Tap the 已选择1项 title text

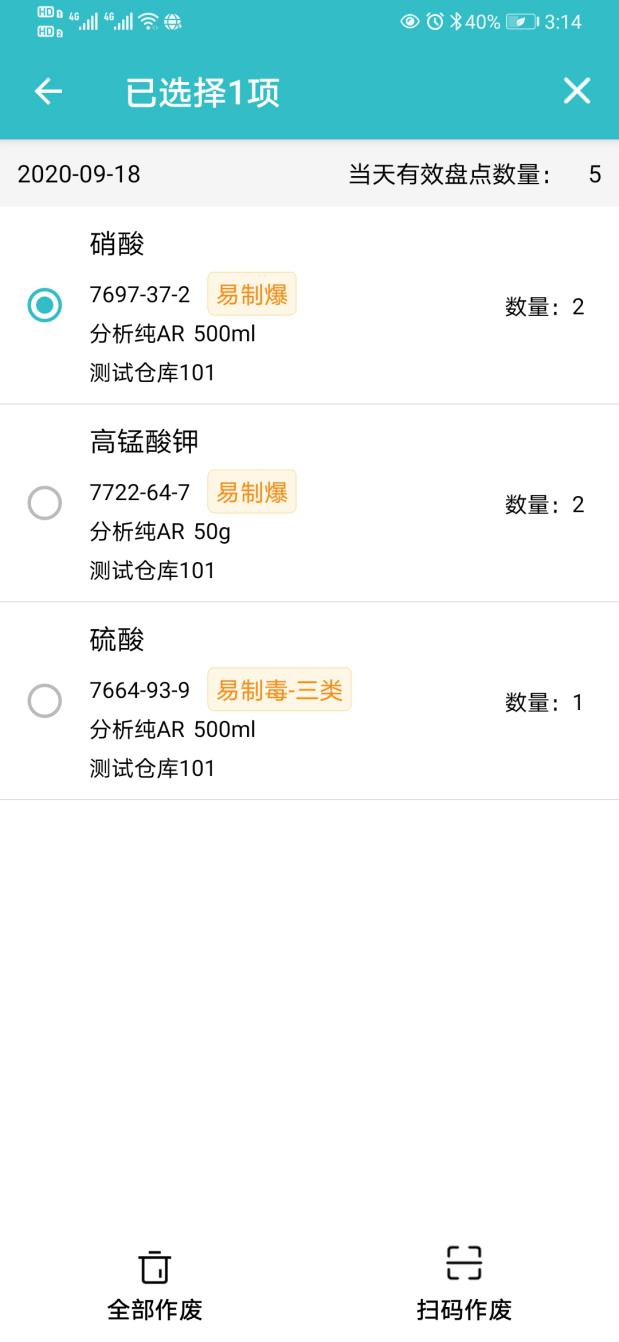pos(202,93)
